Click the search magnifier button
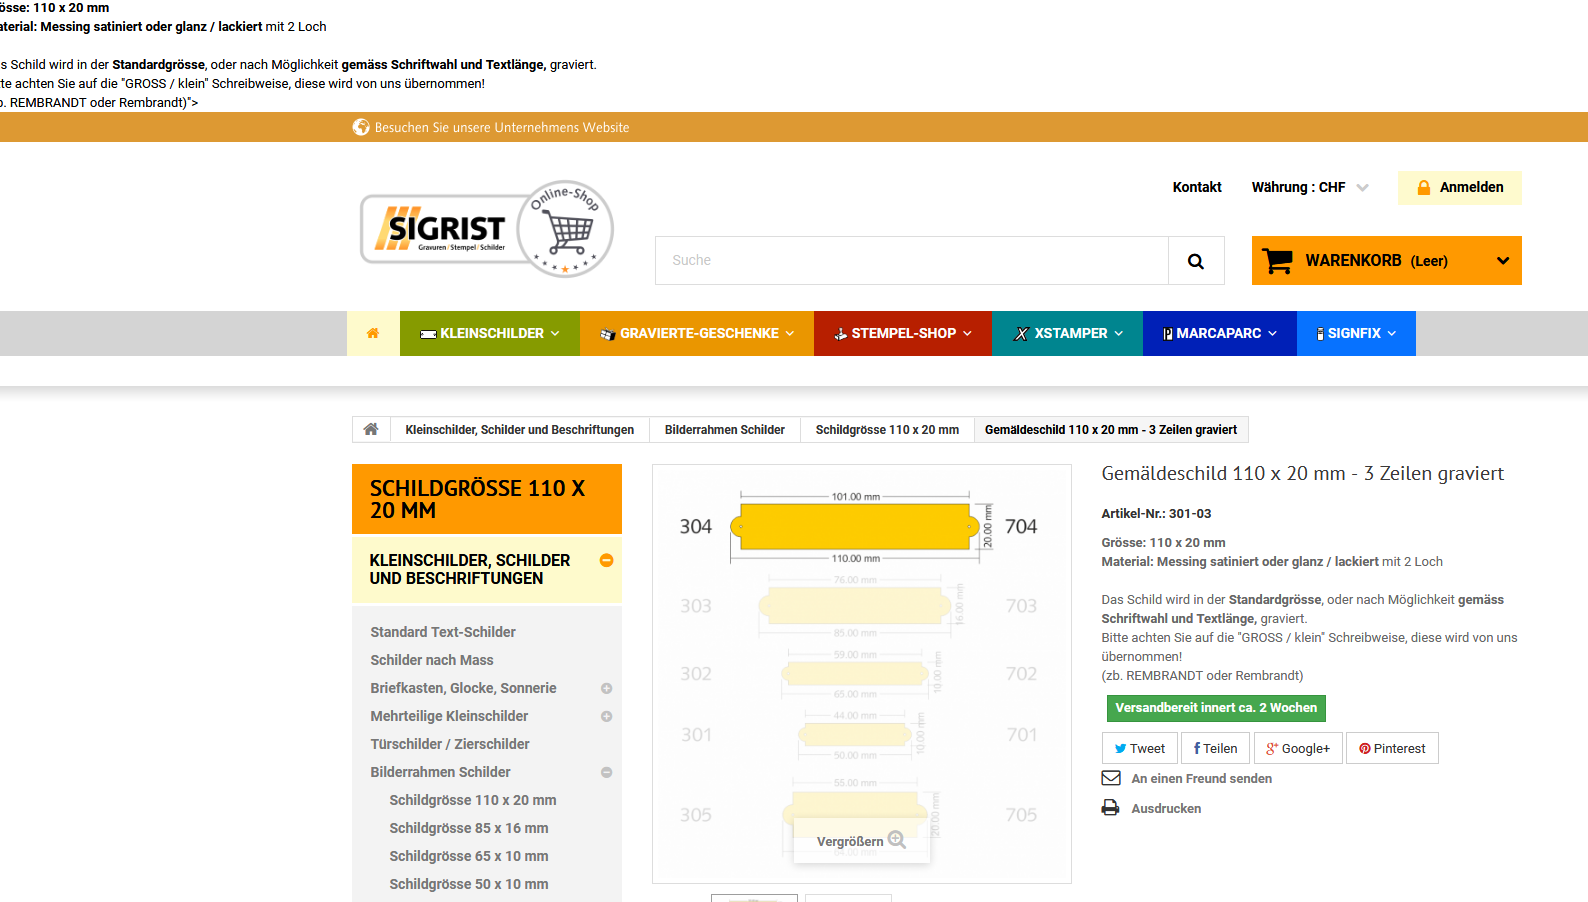Image resolution: width=1588 pixels, height=902 pixels. (x=1196, y=261)
